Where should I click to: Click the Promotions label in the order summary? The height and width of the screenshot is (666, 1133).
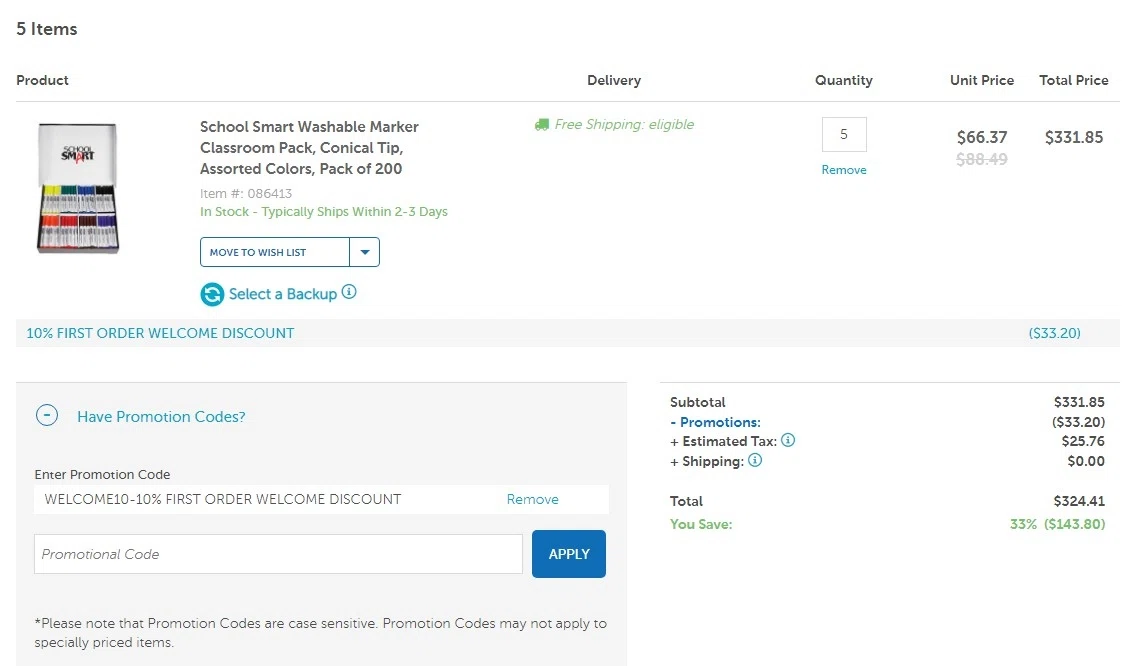coord(720,422)
